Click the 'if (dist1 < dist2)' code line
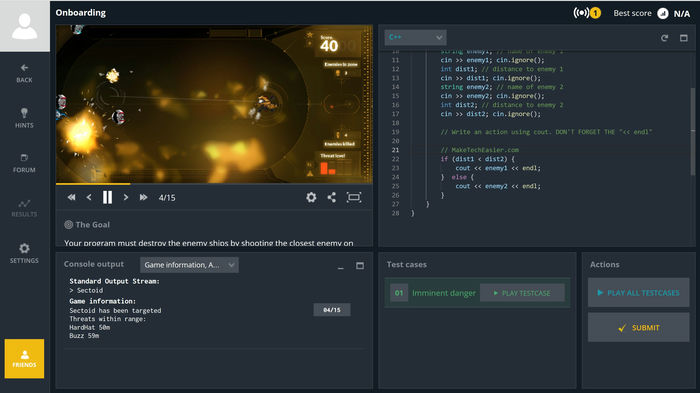 [478, 159]
